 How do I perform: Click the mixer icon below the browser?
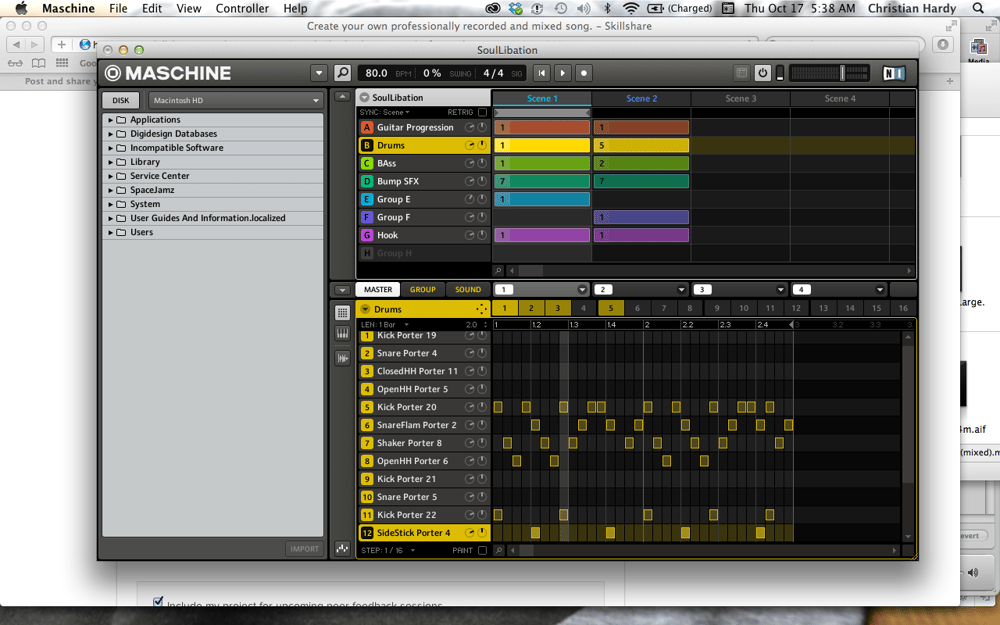(342, 548)
